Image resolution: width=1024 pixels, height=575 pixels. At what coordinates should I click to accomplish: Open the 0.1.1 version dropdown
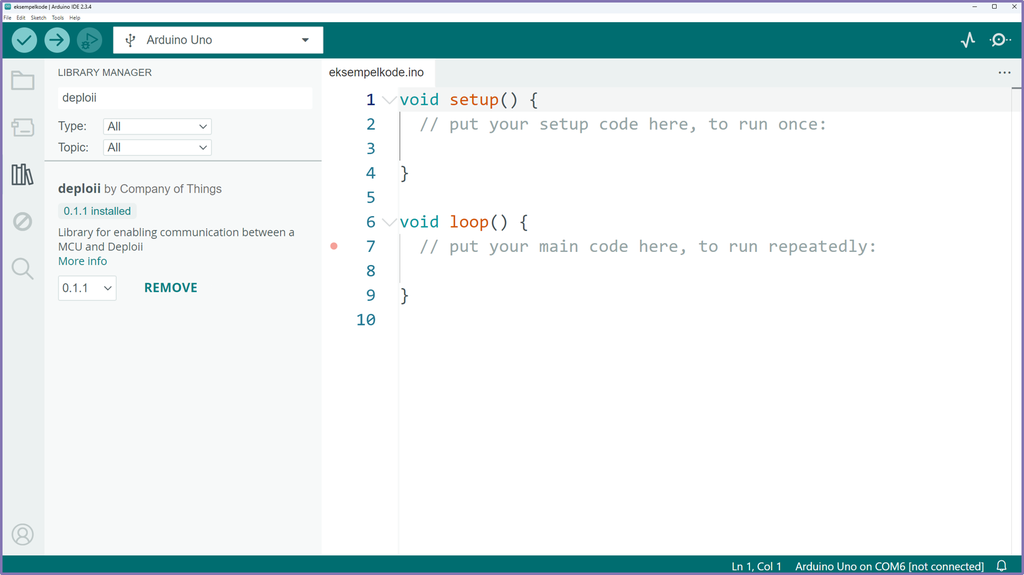click(x=88, y=288)
